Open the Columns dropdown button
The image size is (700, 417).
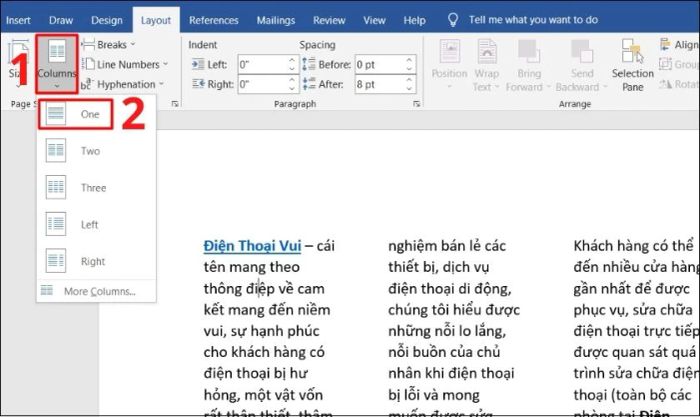point(57,64)
